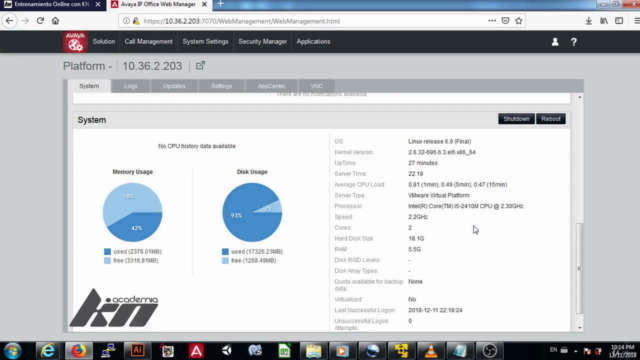The height and width of the screenshot is (360, 640).
Task: Open the Windows Start menu
Action: click(x=13, y=351)
